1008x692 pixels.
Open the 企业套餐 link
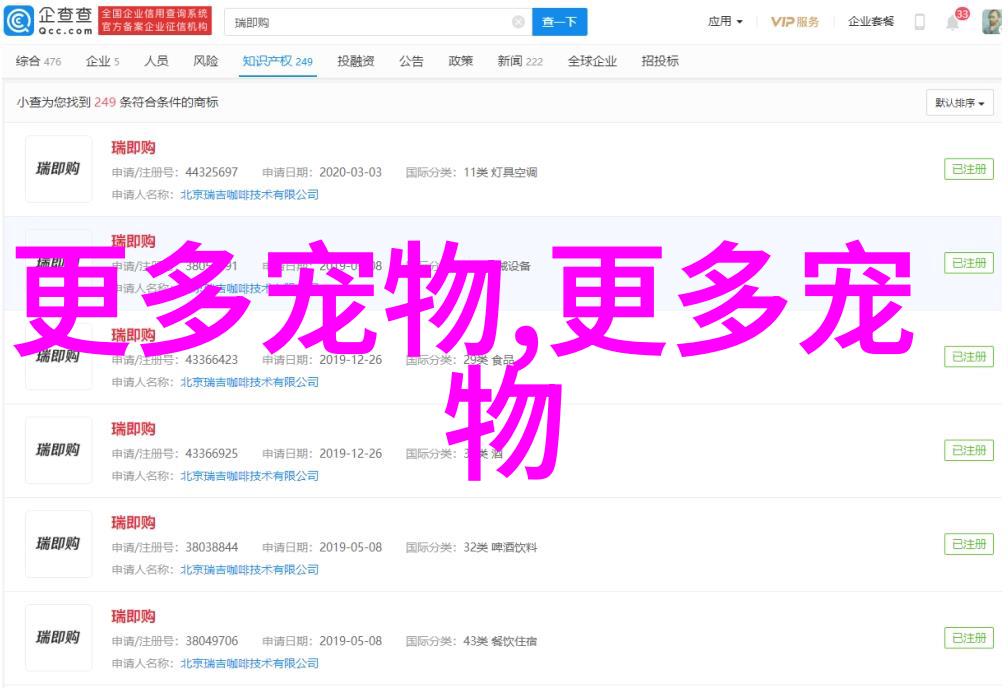pyautogui.click(x=870, y=22)
